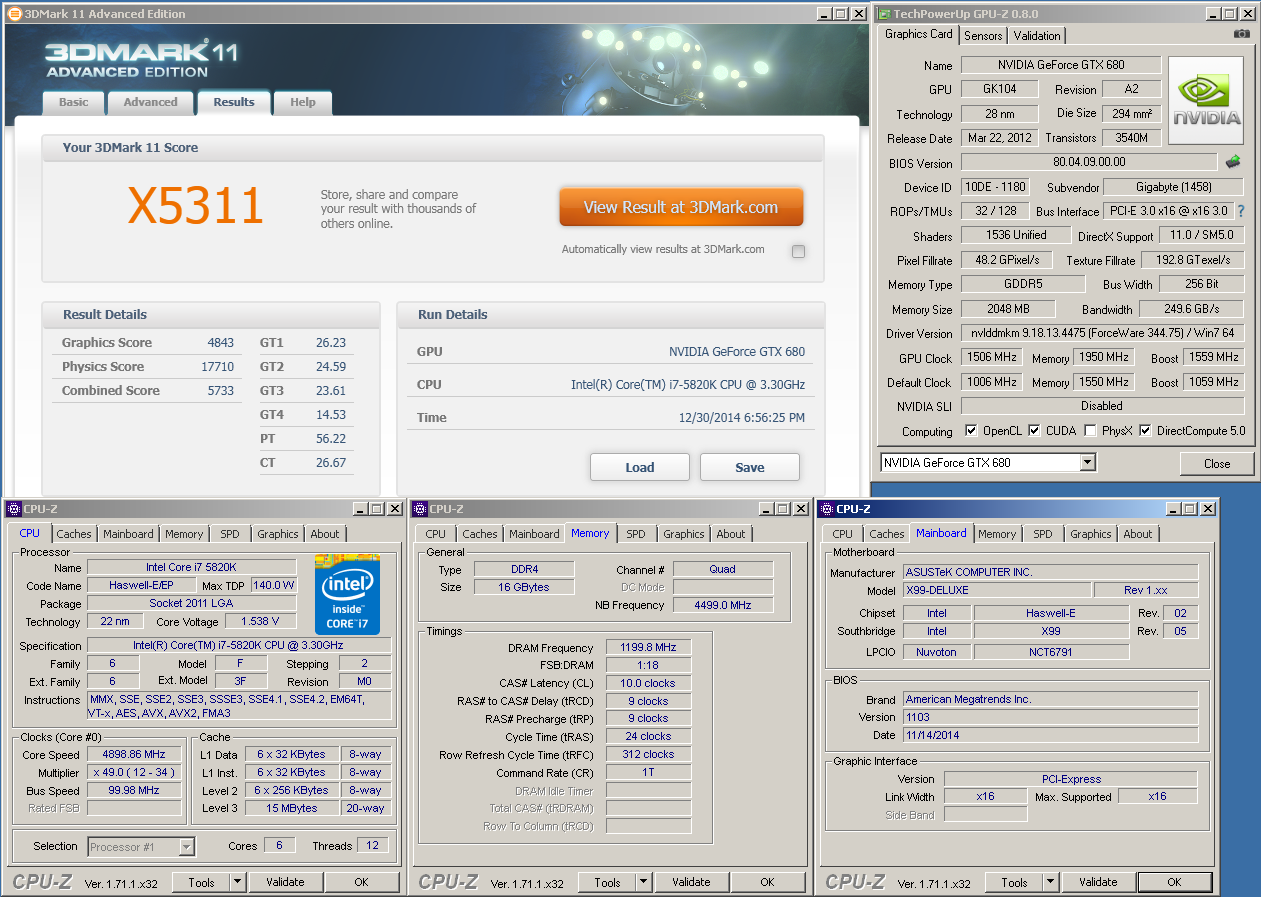Select Graphics tab in right CPU-Z window

(x=1091, y=534)
